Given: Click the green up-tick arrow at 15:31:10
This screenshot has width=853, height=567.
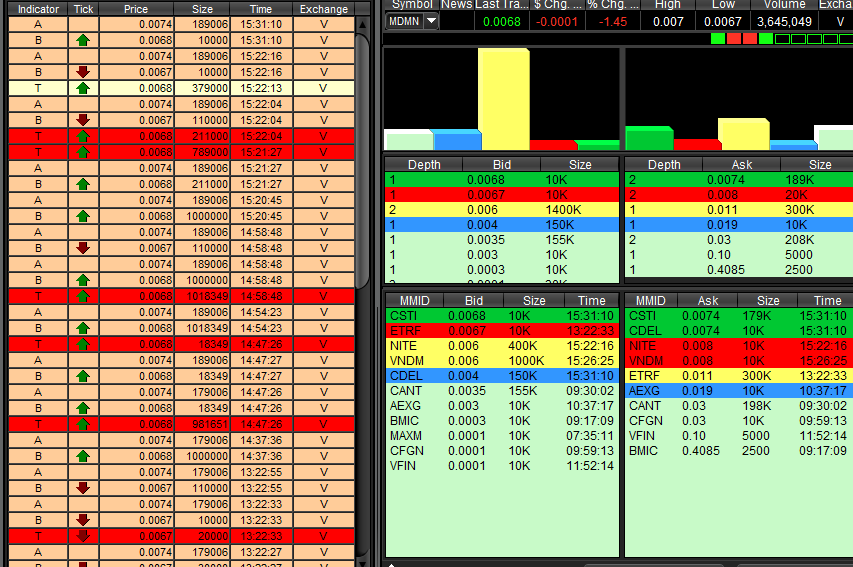Looking at the screenshot, I should (x=83, y=40).
